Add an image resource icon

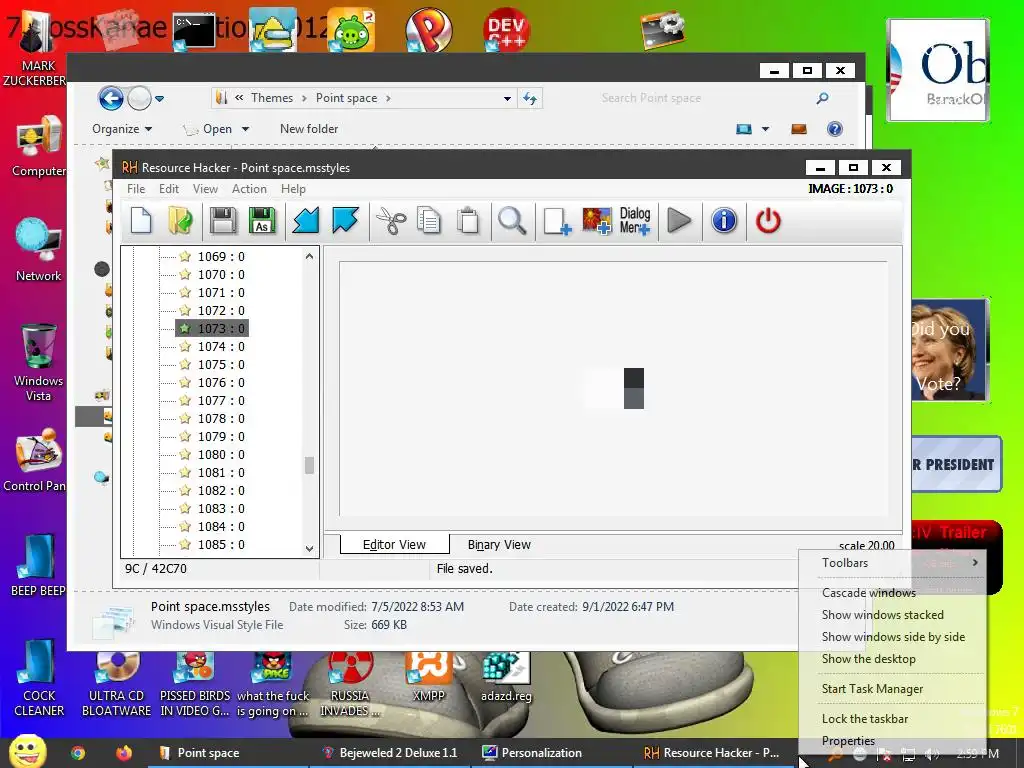coord(597,221)
